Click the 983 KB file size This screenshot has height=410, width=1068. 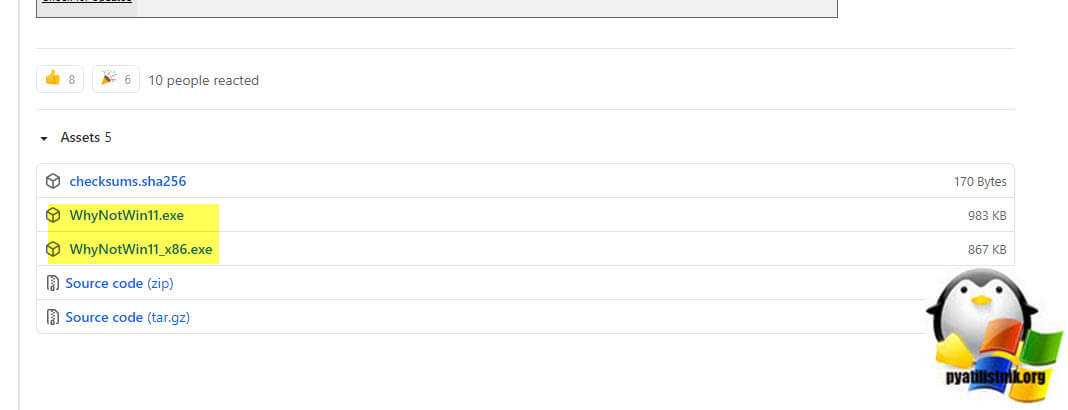[986, 216]
